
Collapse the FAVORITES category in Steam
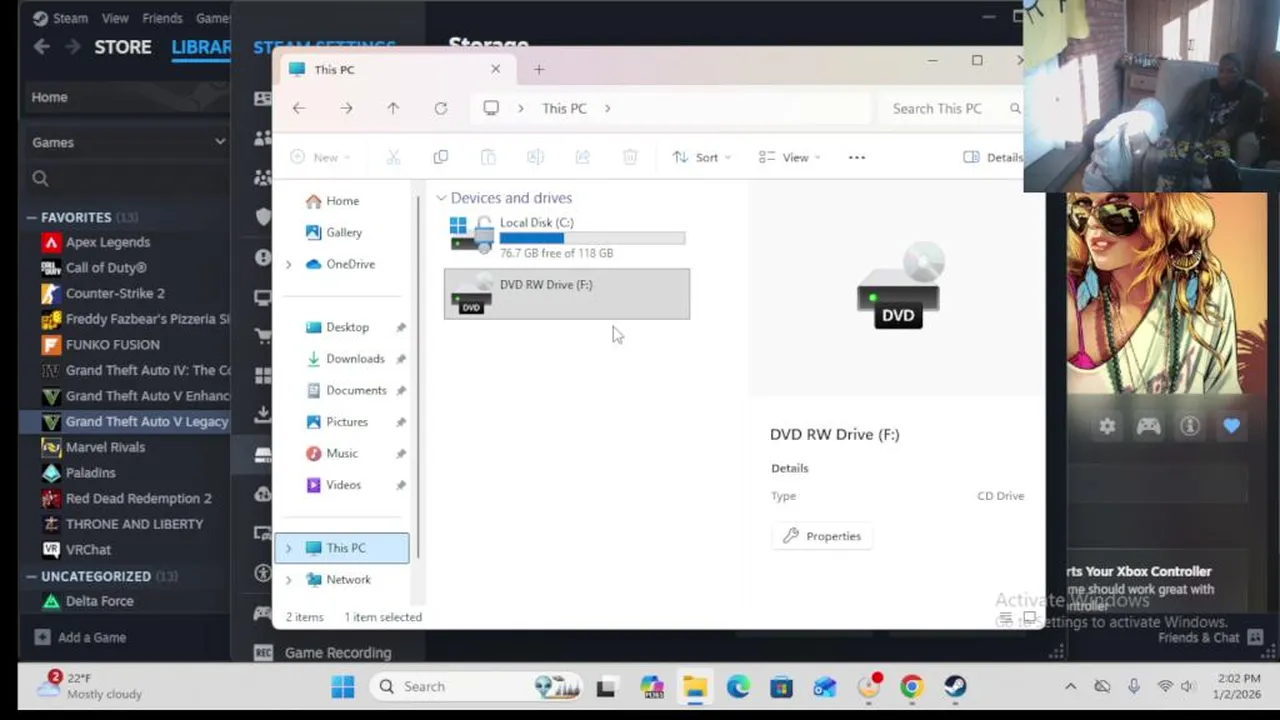32,217
